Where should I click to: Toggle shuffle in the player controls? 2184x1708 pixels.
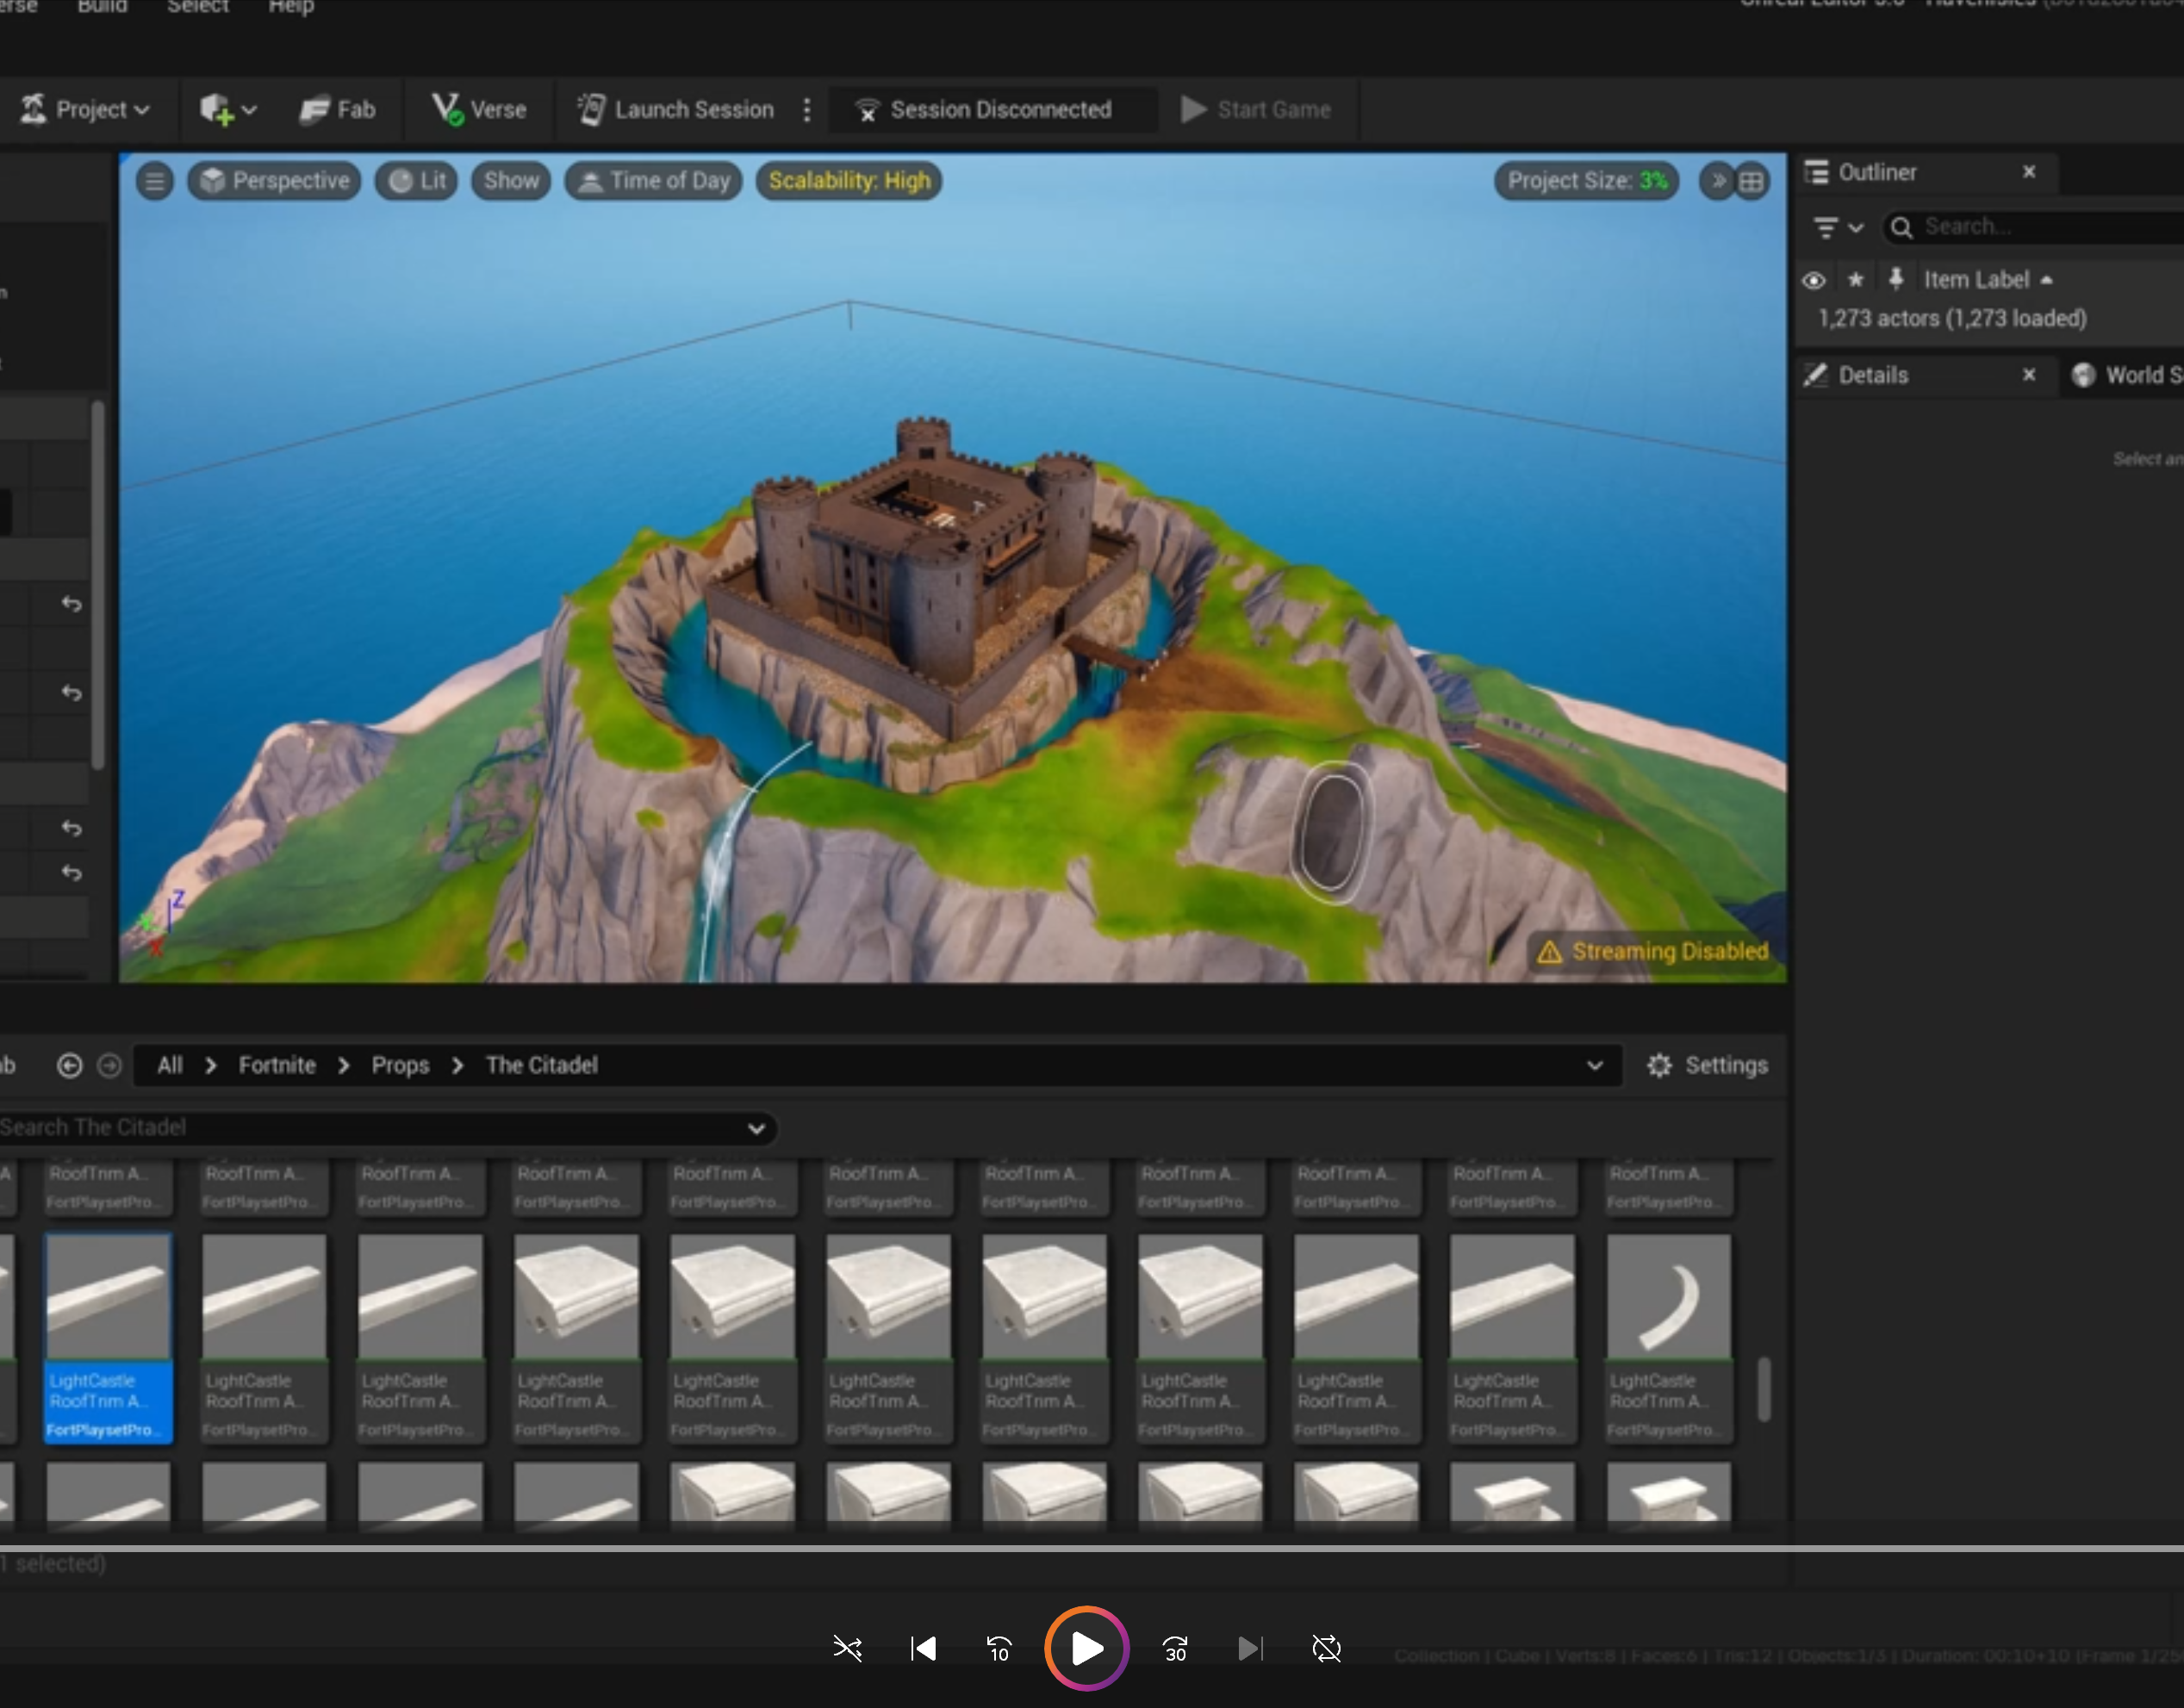tap(848, 1648)
